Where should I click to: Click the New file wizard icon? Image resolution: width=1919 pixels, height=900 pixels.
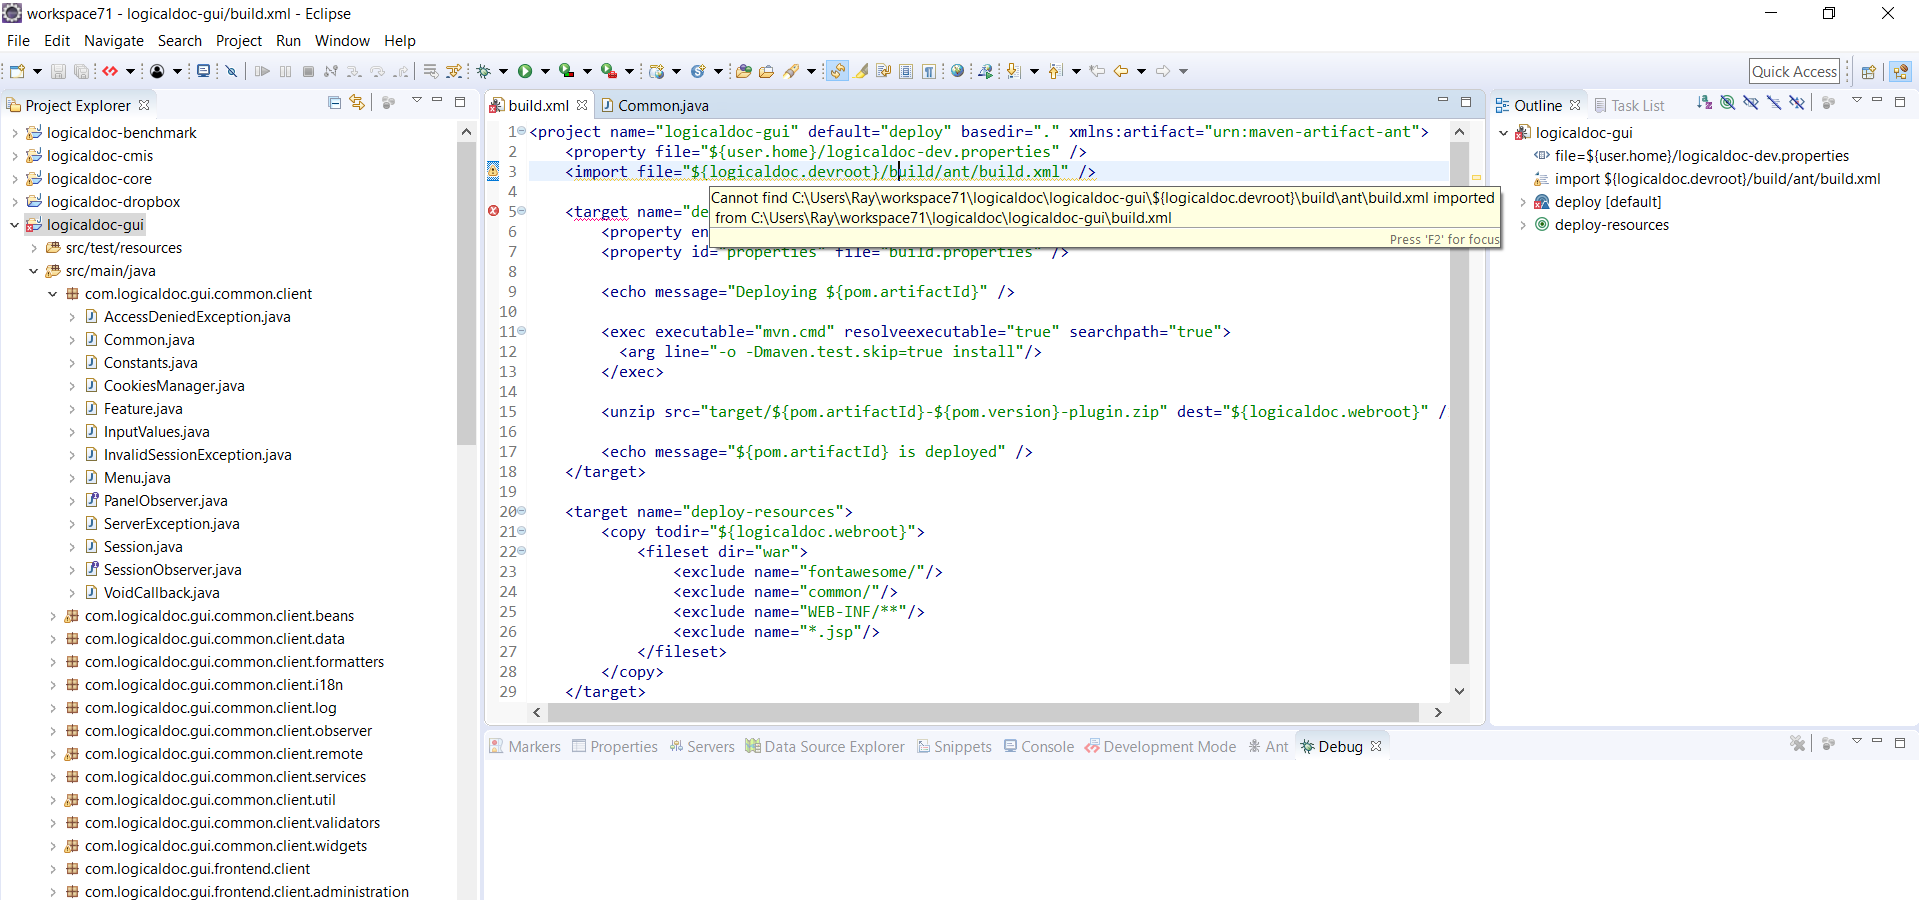pos(17,71)
